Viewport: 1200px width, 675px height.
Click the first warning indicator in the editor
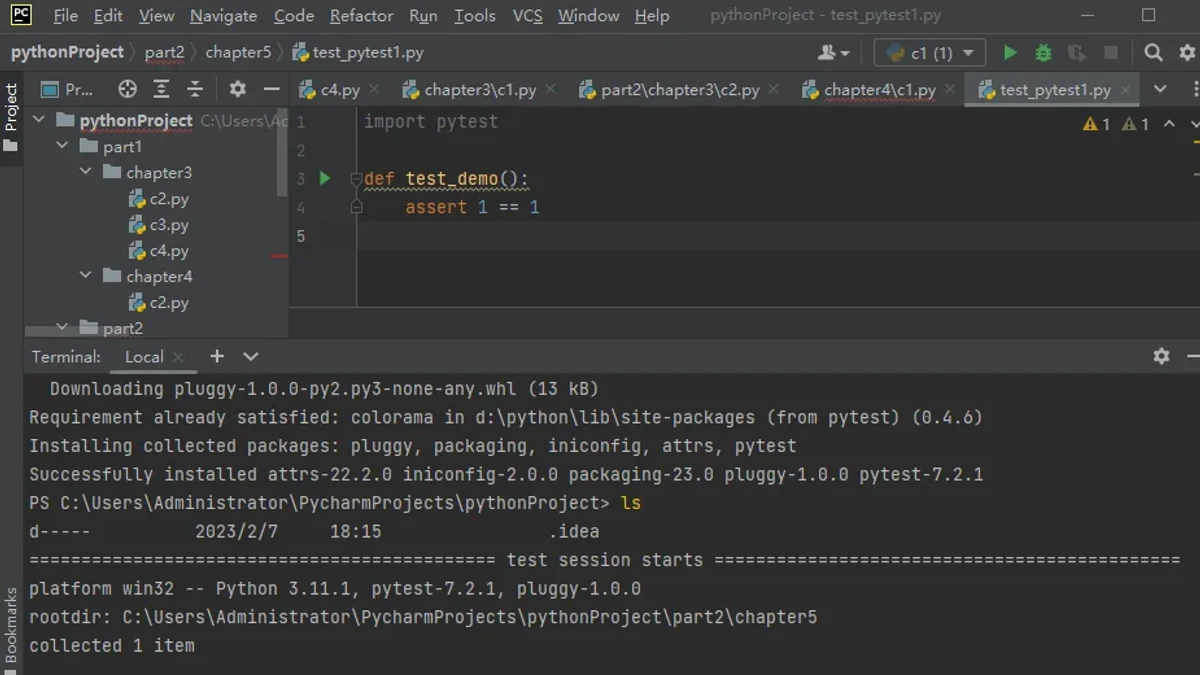point(1096,124)
